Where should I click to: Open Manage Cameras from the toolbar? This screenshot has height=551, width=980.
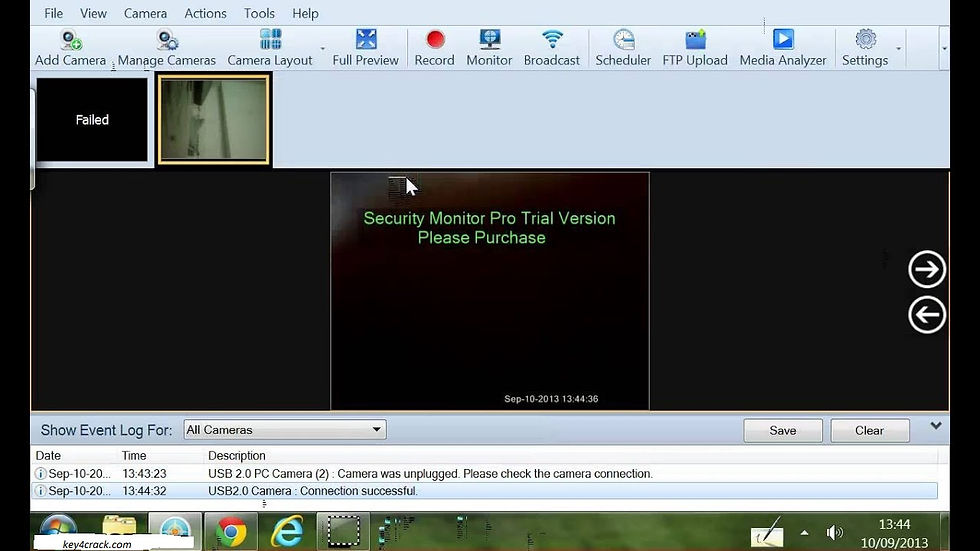coord(166,48)
